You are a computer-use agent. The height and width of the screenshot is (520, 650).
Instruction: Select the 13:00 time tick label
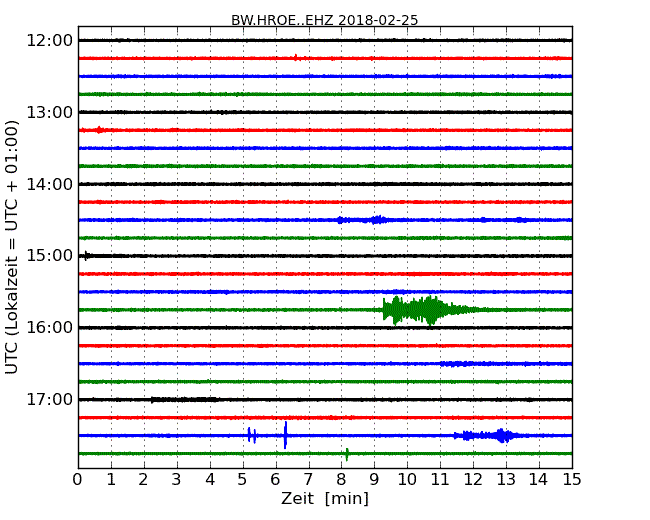point(49,112)
